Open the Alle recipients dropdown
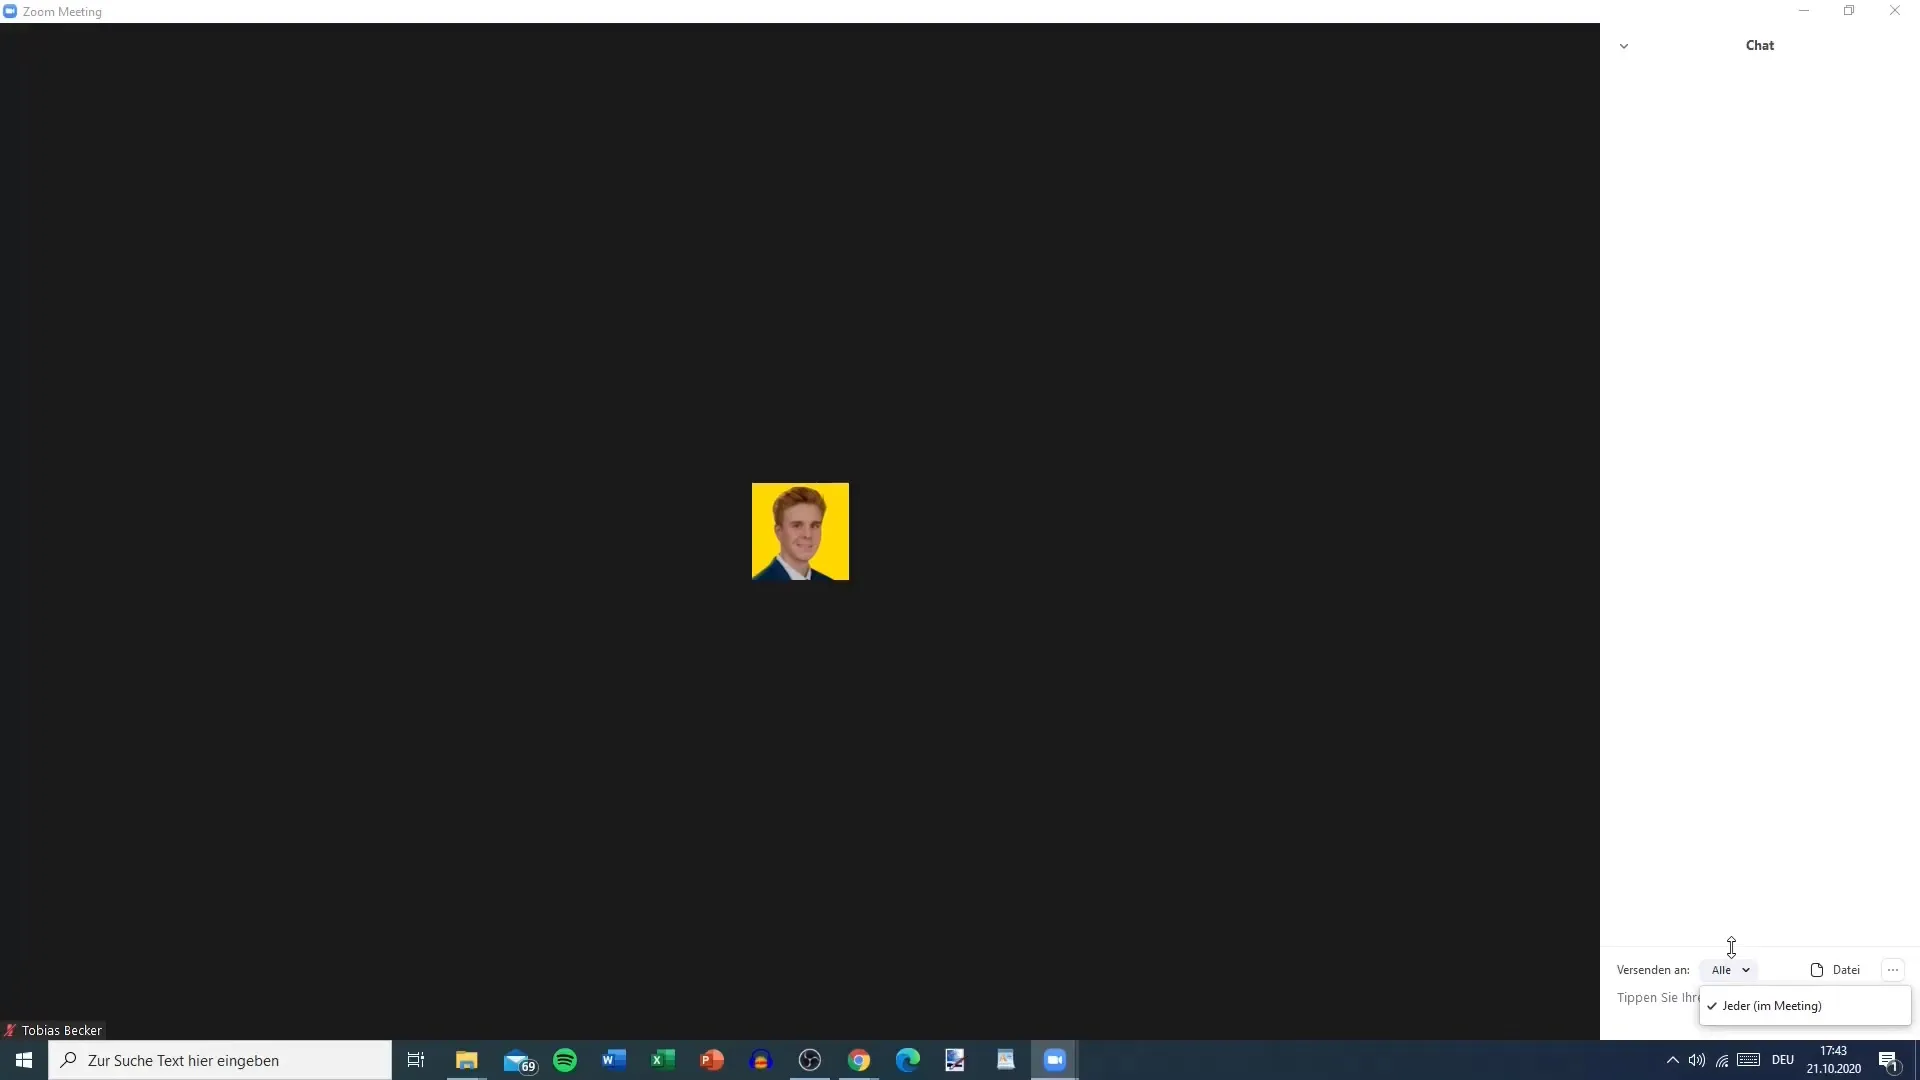This screenshot has width=1920, height=1080. pos(1730,971)
